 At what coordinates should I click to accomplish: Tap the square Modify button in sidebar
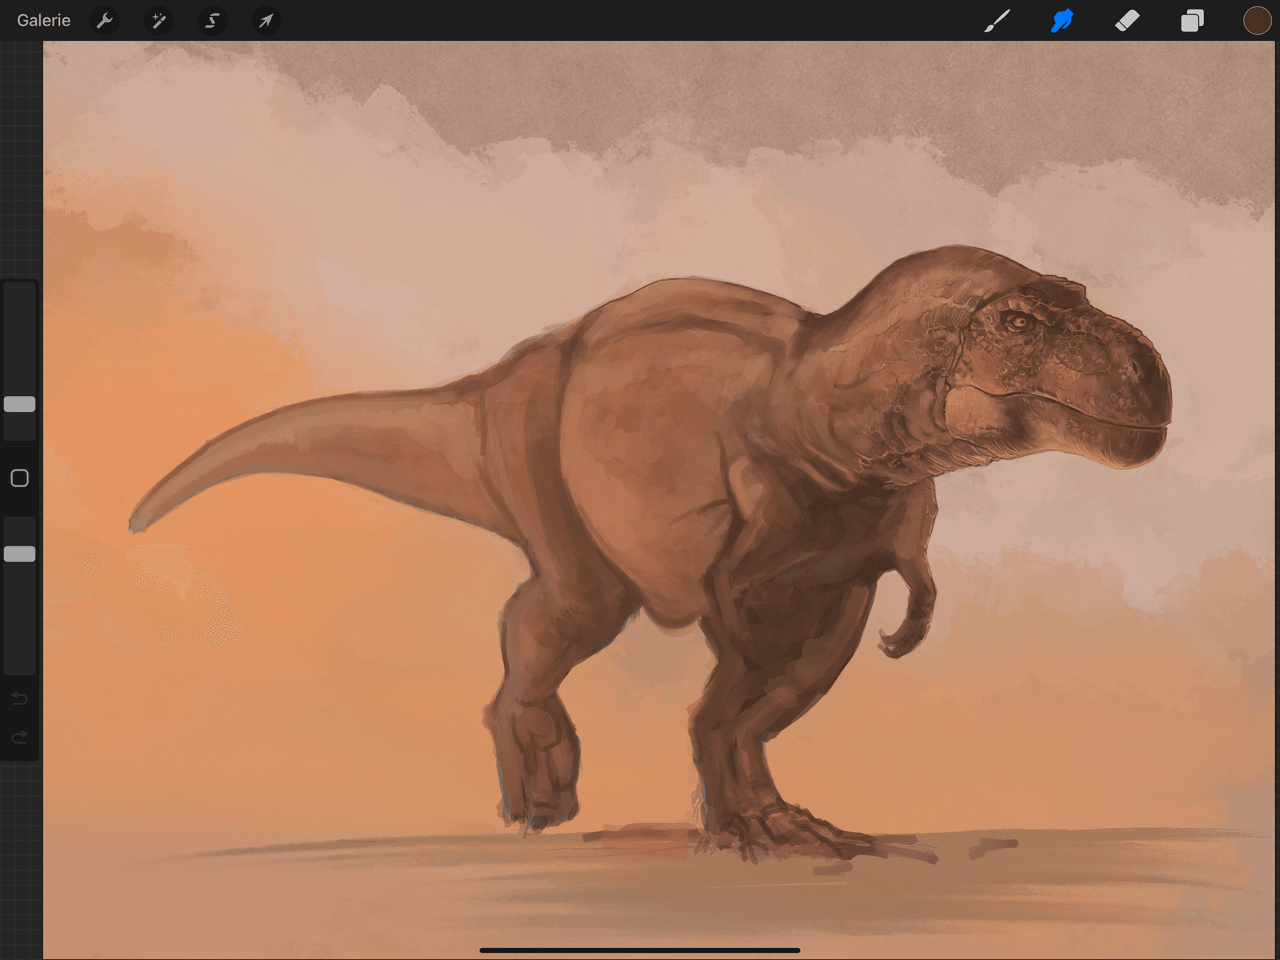[x=20, y=478]
